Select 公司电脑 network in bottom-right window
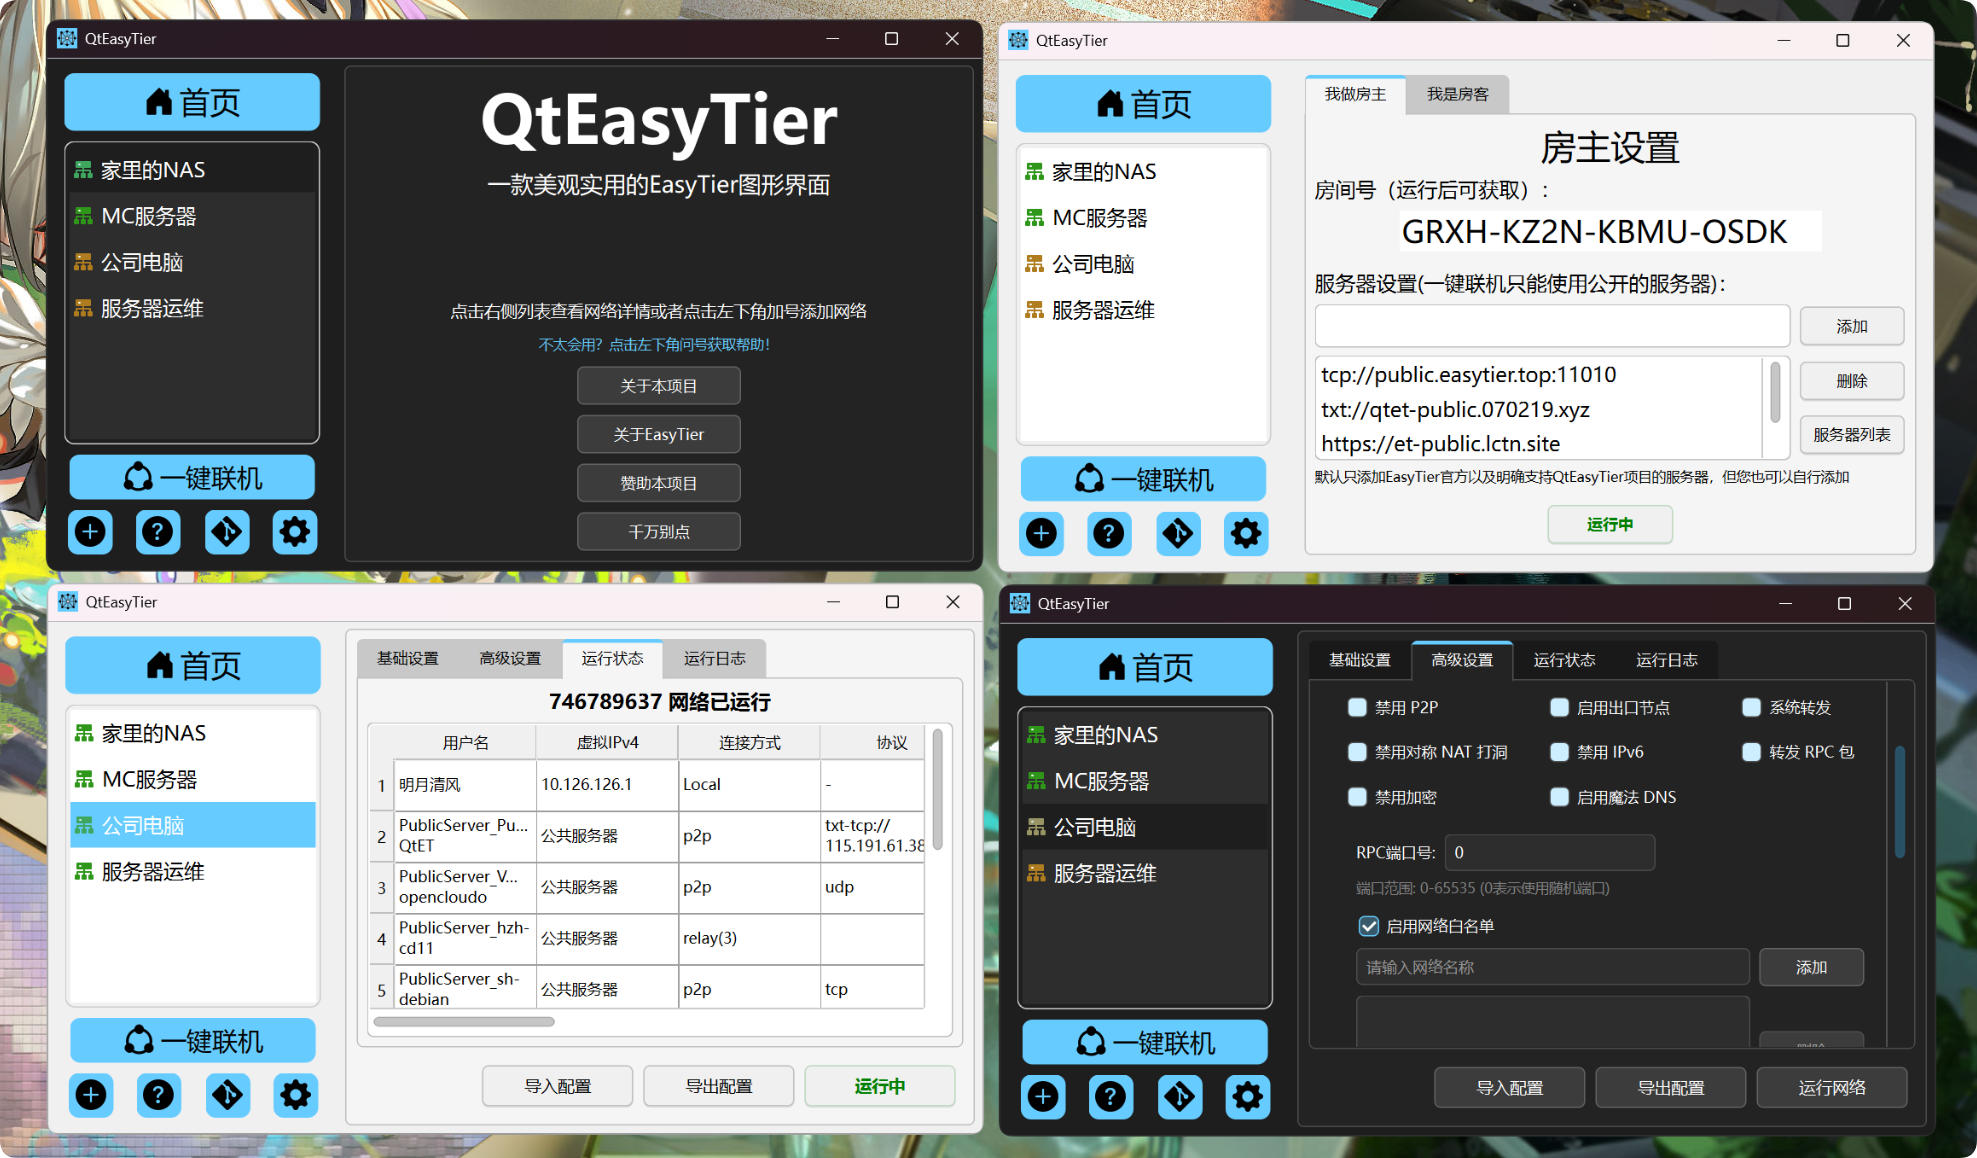The height and width of the screenshot is (1158, 1977). pyautogui.click(x=1145, y=828)
